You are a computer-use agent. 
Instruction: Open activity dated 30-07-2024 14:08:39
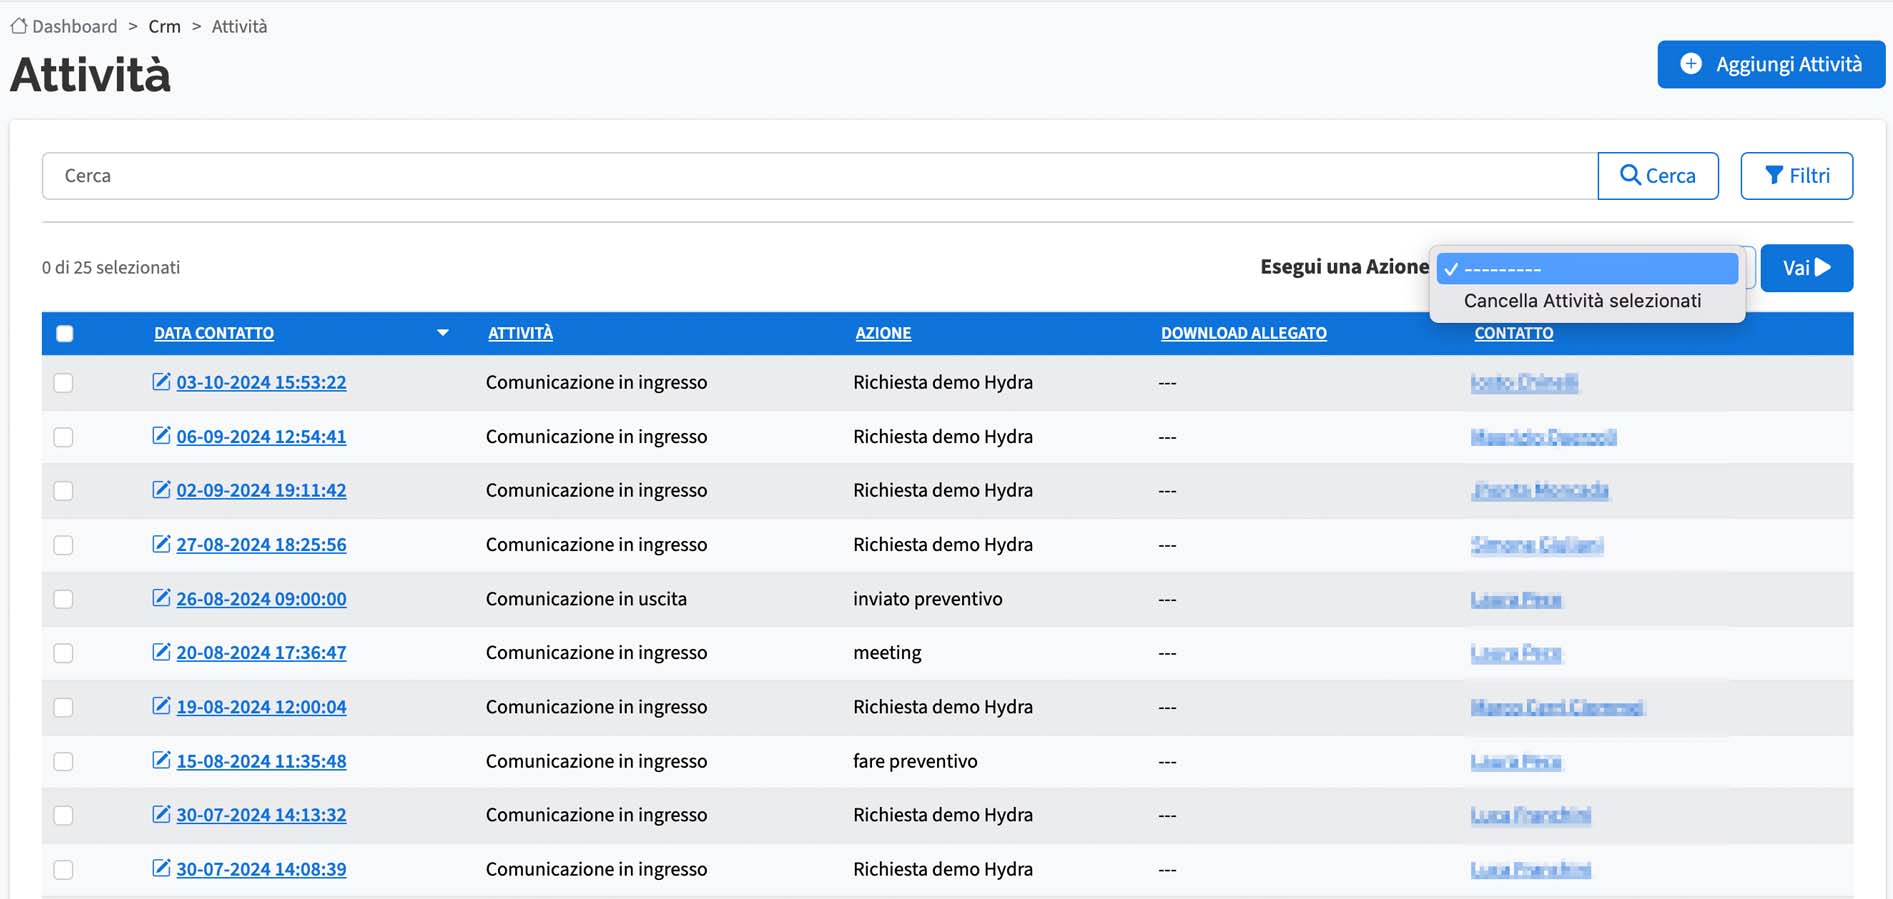coord(261,869)
